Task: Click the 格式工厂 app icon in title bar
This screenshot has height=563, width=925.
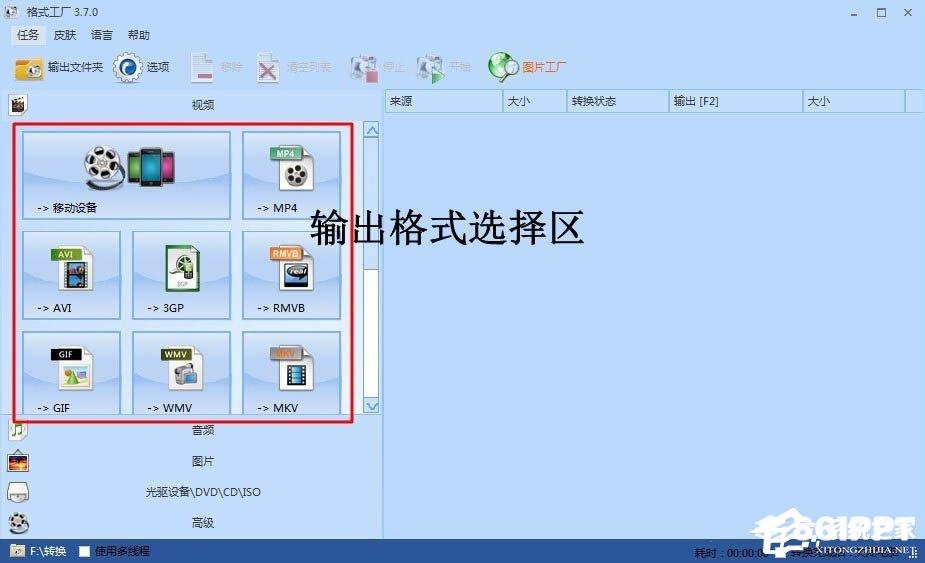Action: tap(11, 12)
